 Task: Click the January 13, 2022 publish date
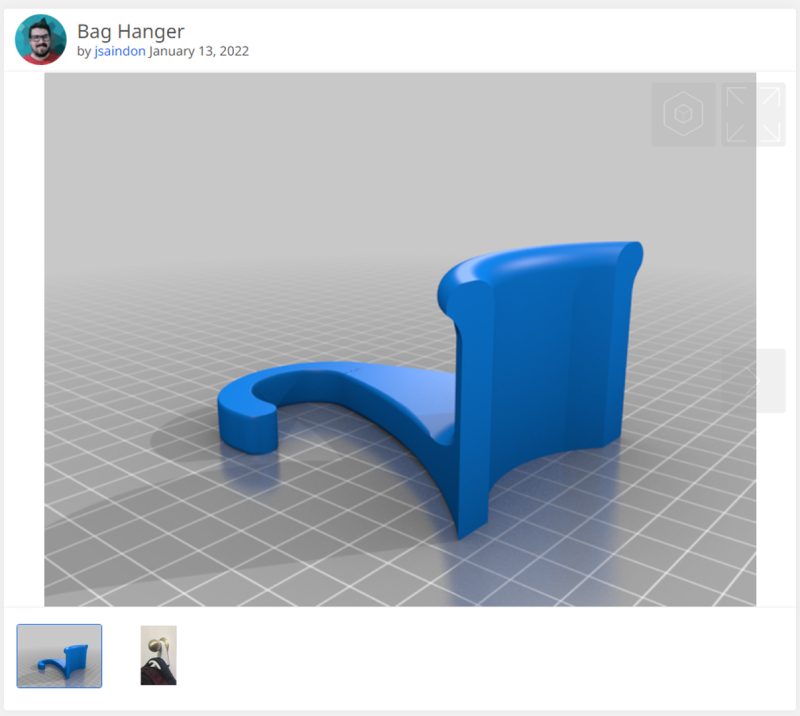tap(199, 51)
